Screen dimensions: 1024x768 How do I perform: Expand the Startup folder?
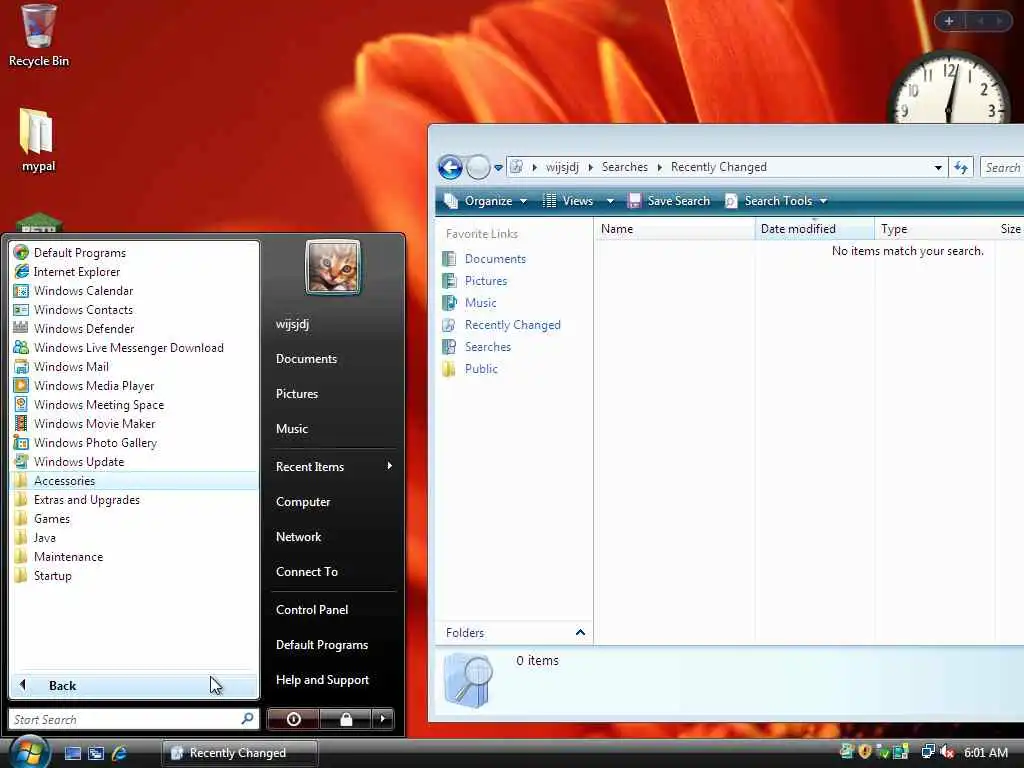tap(135, 575)
